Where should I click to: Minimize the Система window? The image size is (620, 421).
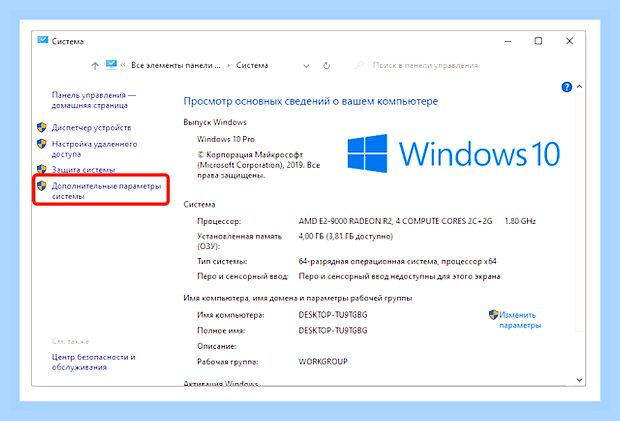(x=508, y=41)
